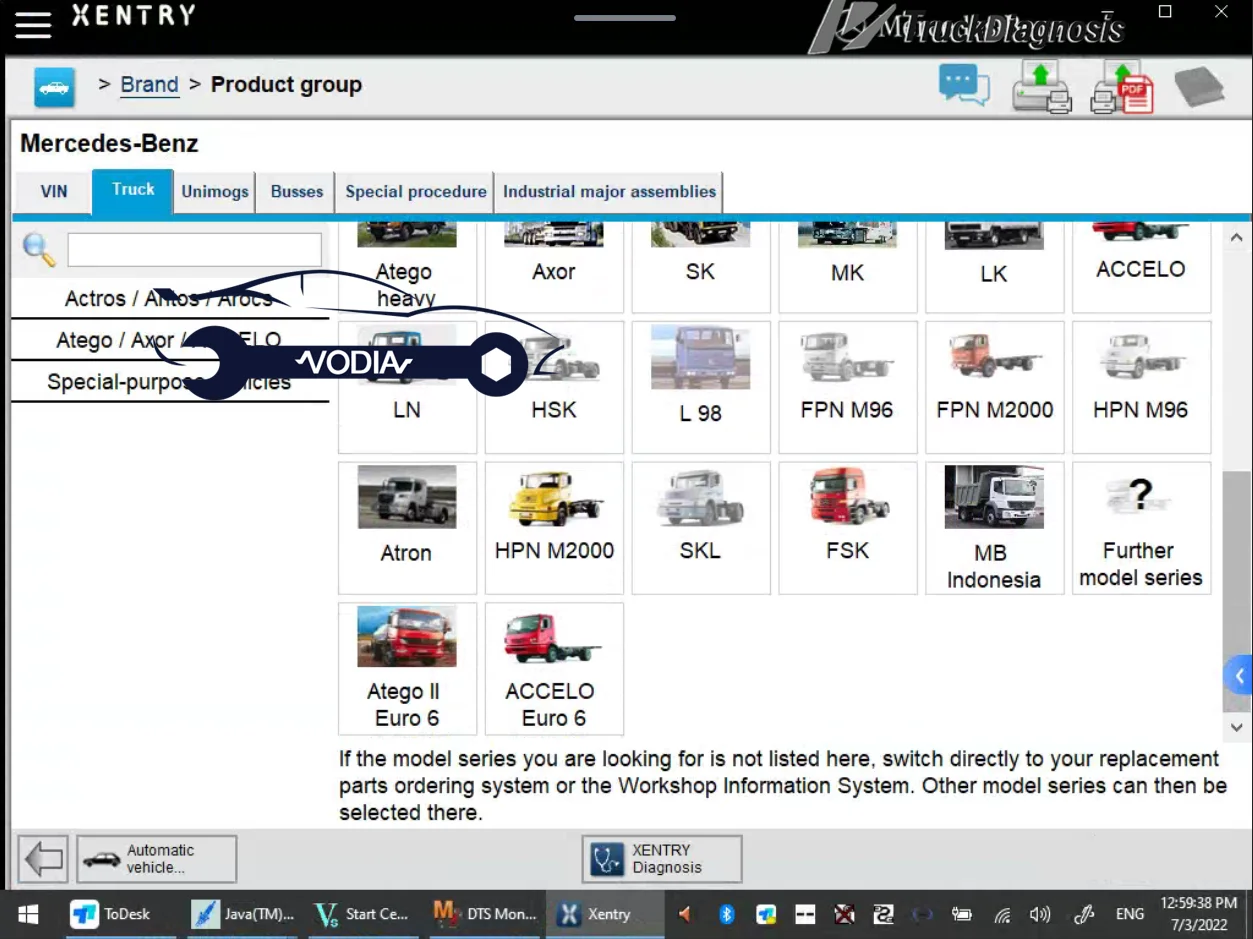
Task: Select the Atron truck series
Action: 407,528
